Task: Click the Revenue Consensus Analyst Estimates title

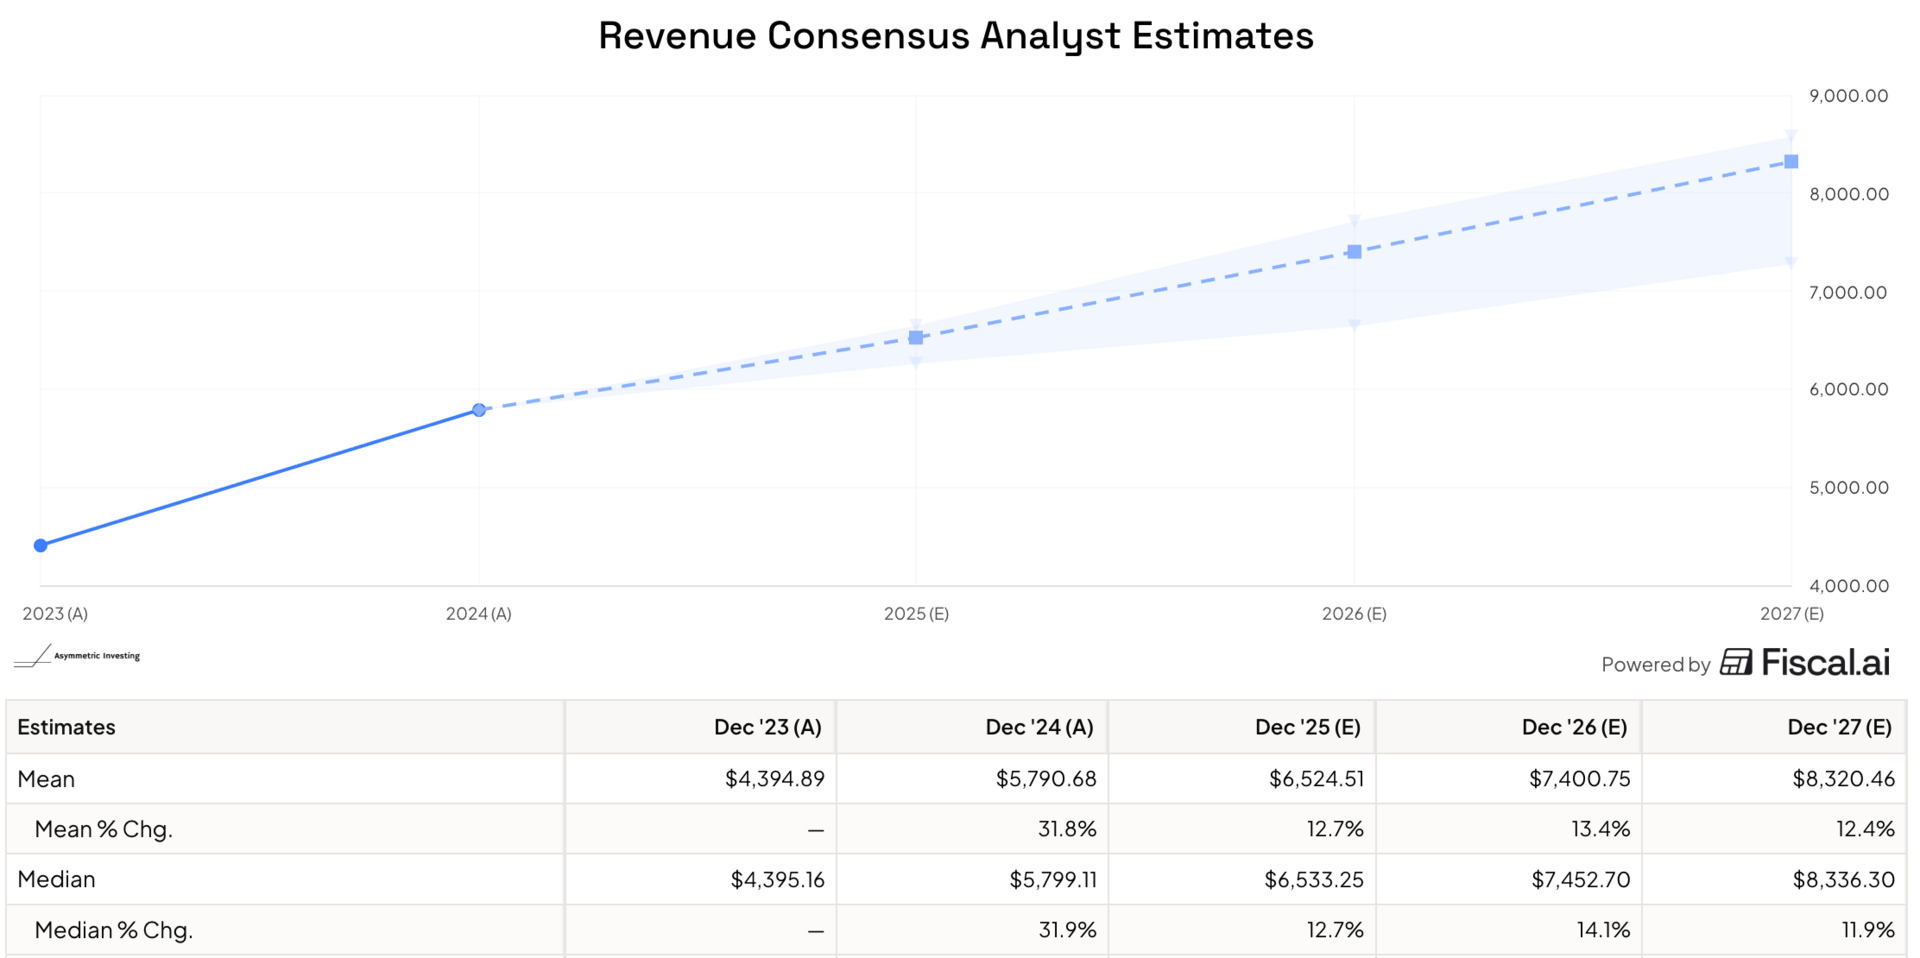Action: click(955, 36)
